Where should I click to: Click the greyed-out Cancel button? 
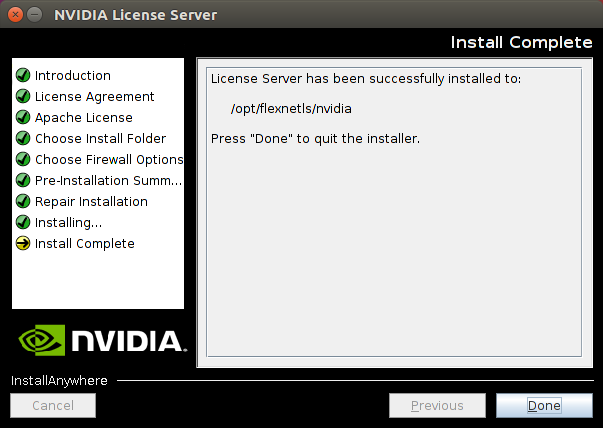click(53, 405)
